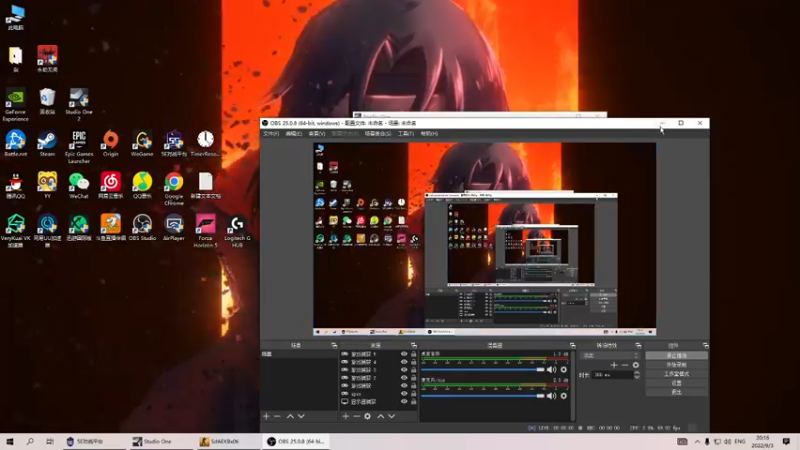Viewport: 800px width, 450px height.
Task: Select the Steam desktop icon
Action: pos(47,143)
